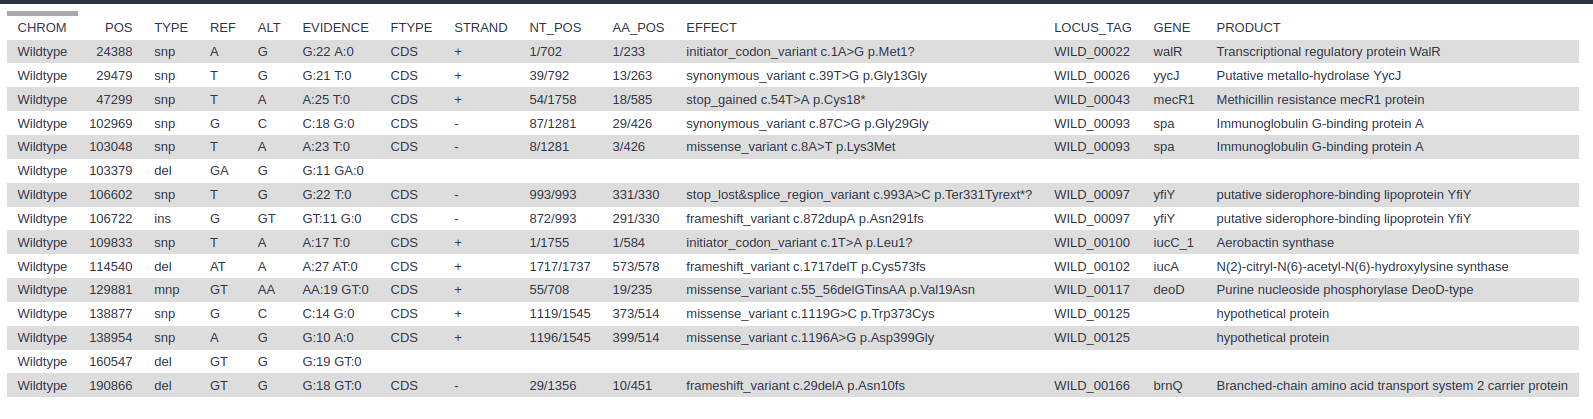The width and height of the screenshot is (1593, 419).
Task: Click the stop_gained c.54T>A effect cell
Action: pyautogui.click(x=775, y=100)
